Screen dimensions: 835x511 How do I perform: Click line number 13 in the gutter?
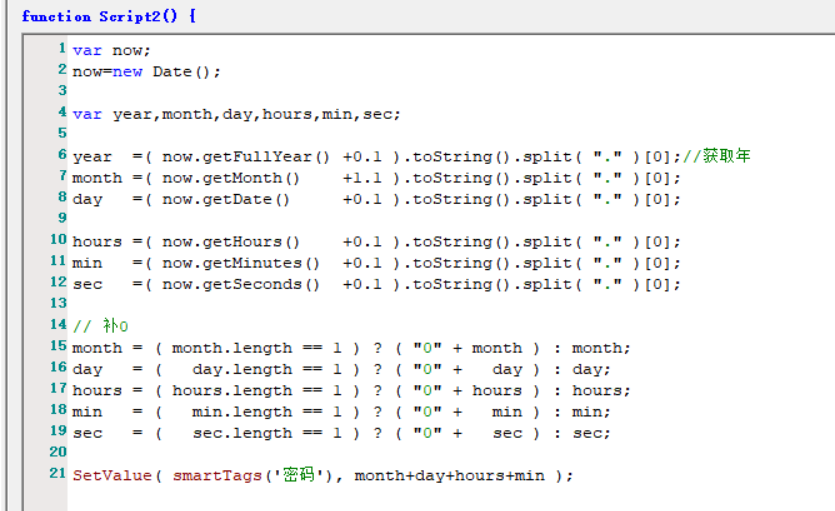tap(58, 303)
